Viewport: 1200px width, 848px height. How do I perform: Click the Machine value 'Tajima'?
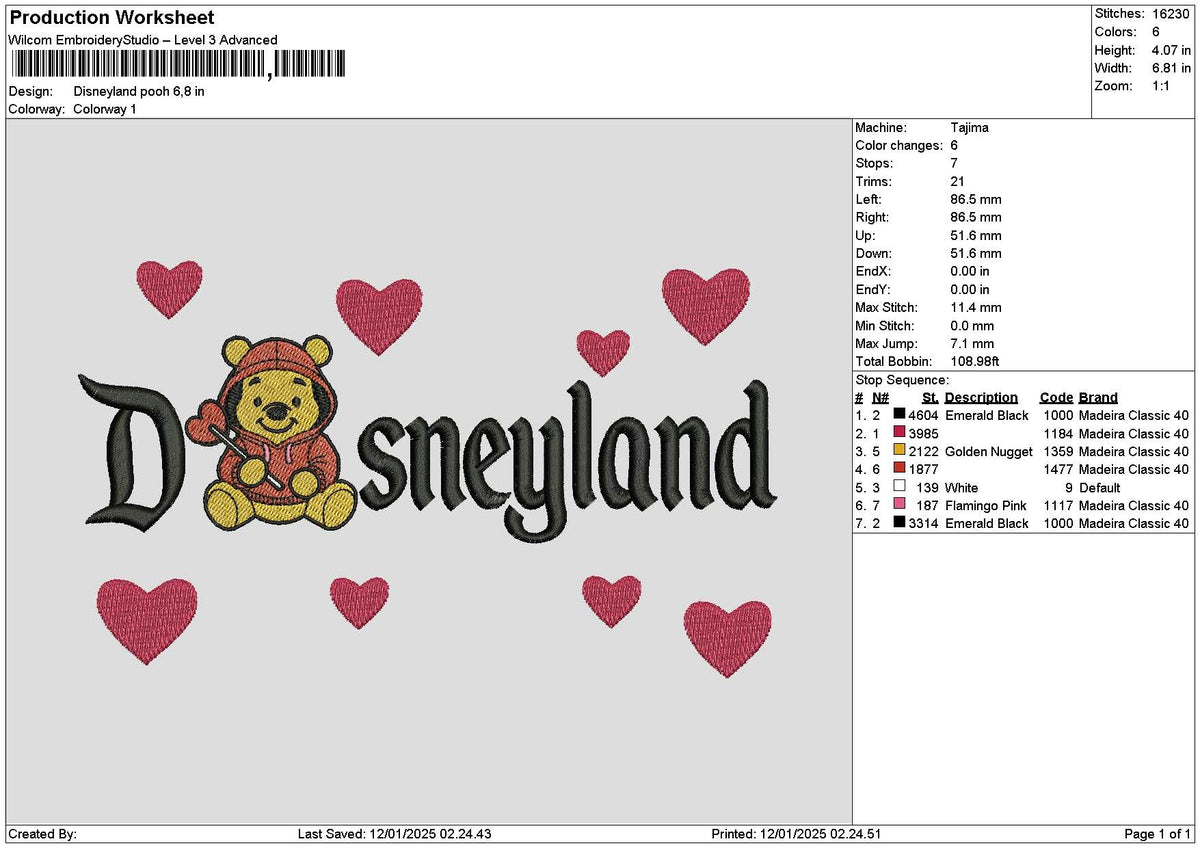point(969,128)
